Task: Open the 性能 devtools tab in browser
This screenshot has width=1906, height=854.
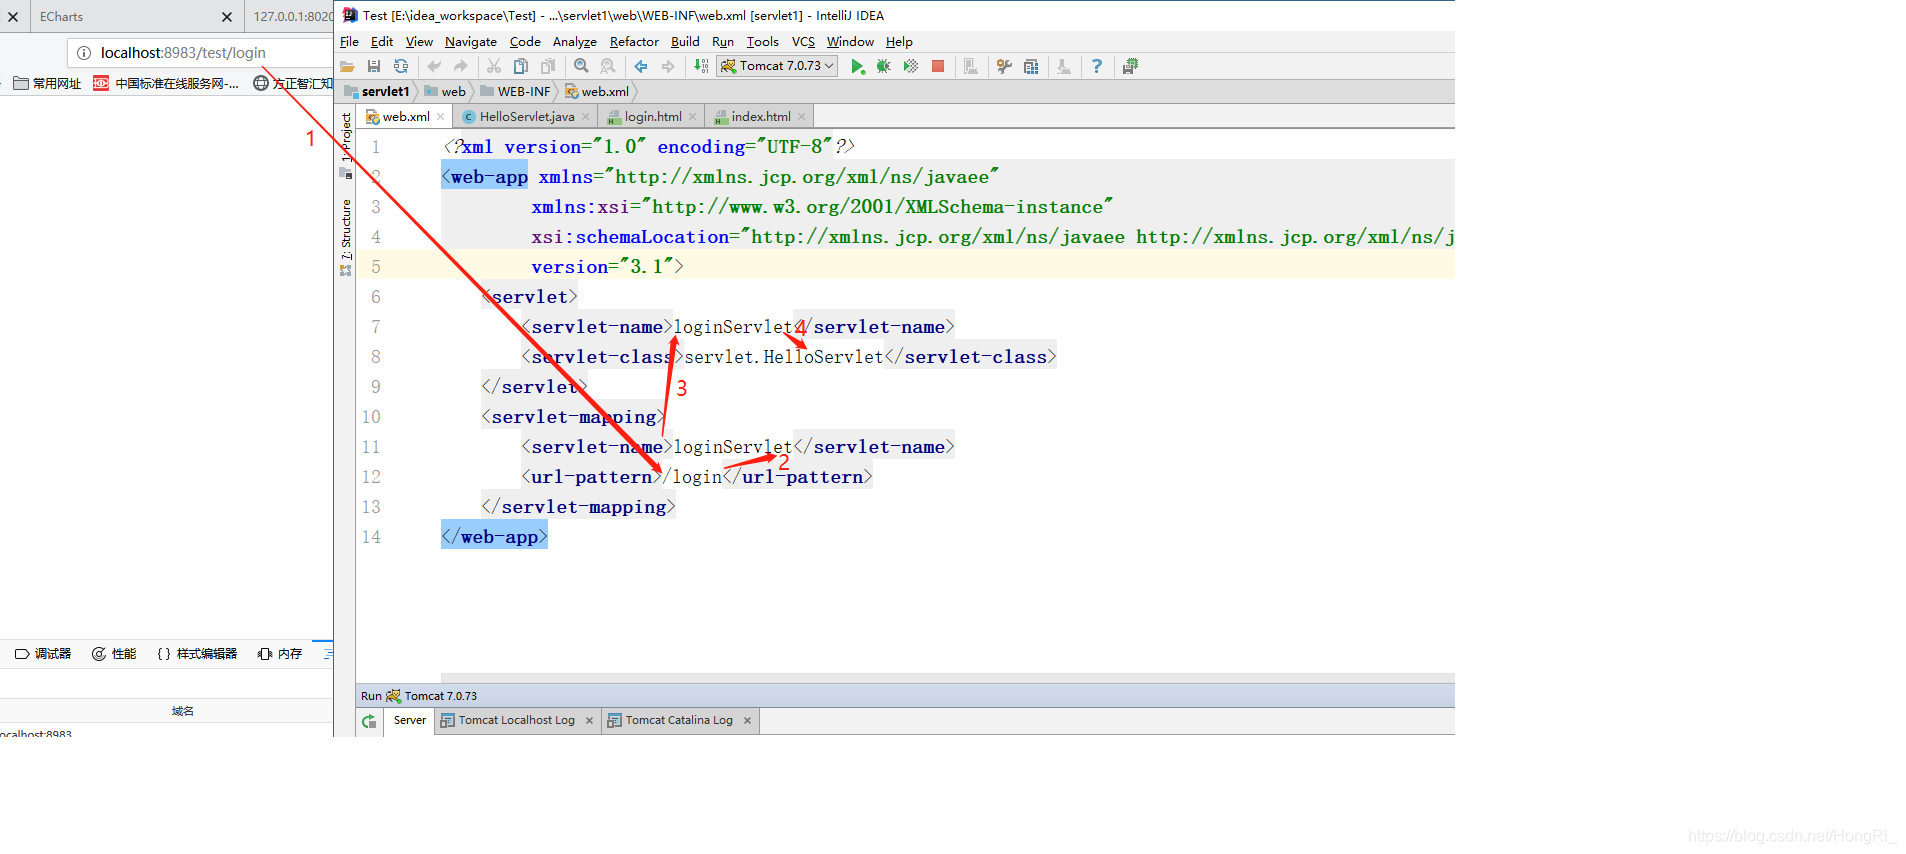Action: tap(114, 654)
